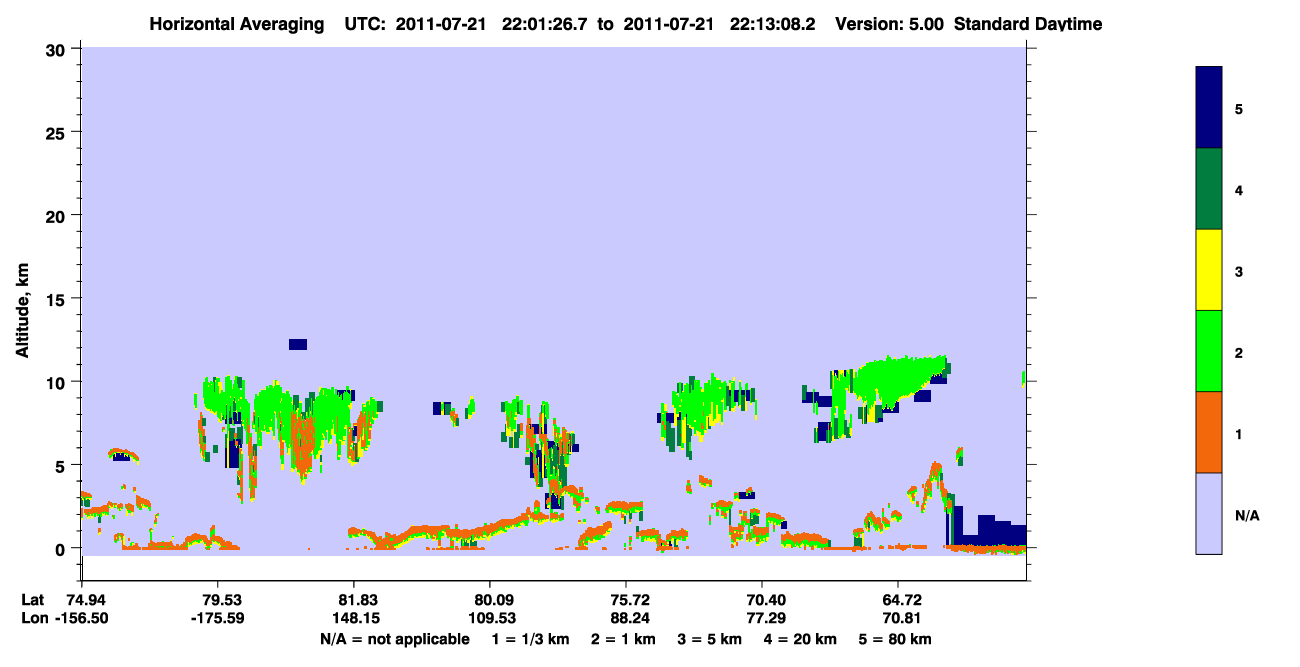Image resolution: width=1300 pixels, height=667 pixels.
Task: Click the colorbar label '4'
Action: tap(1239, 190)
